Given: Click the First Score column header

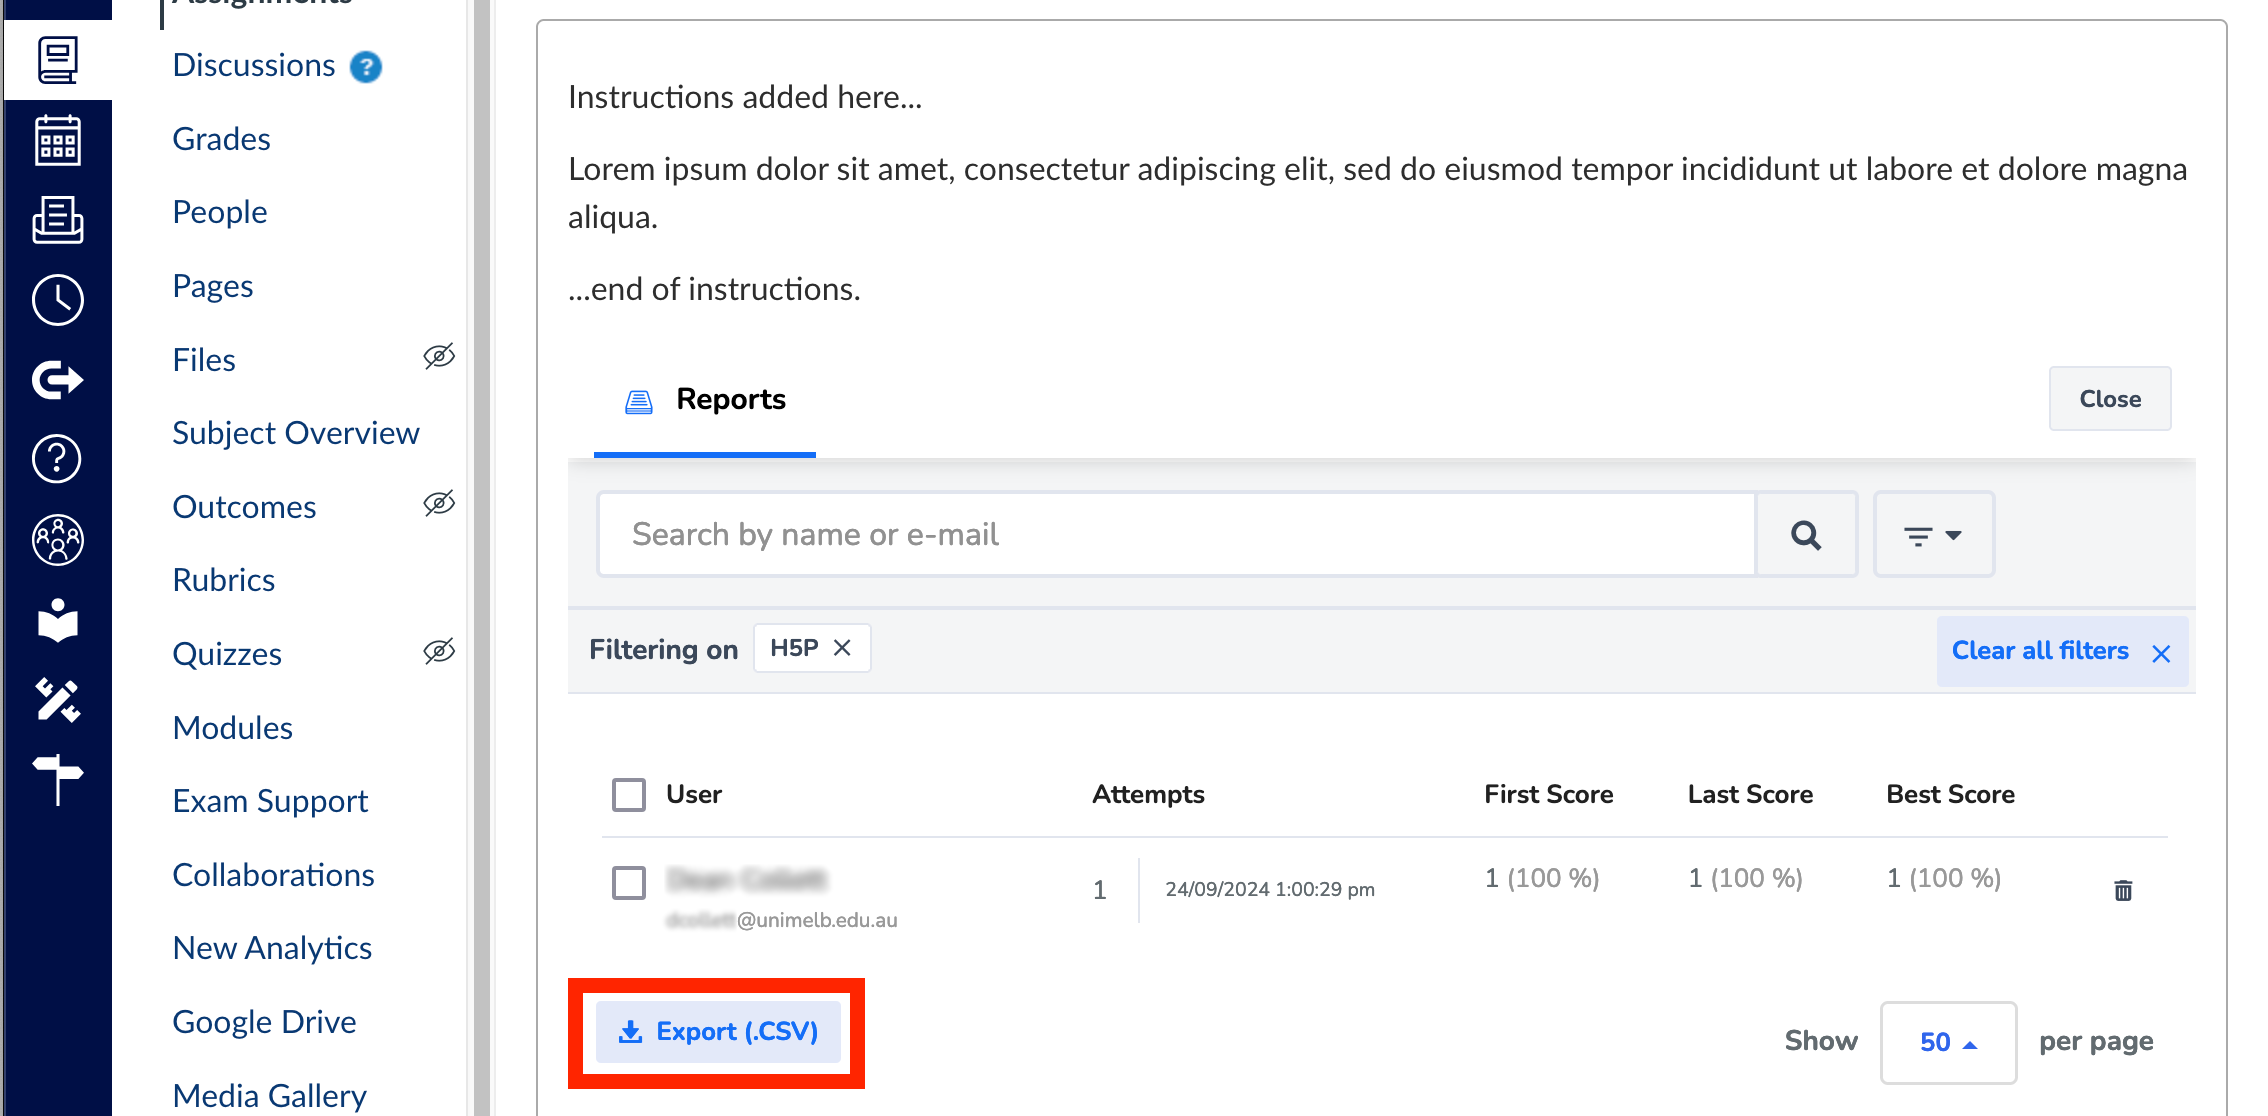Looking at the screenshot, I should (1549, 795).
